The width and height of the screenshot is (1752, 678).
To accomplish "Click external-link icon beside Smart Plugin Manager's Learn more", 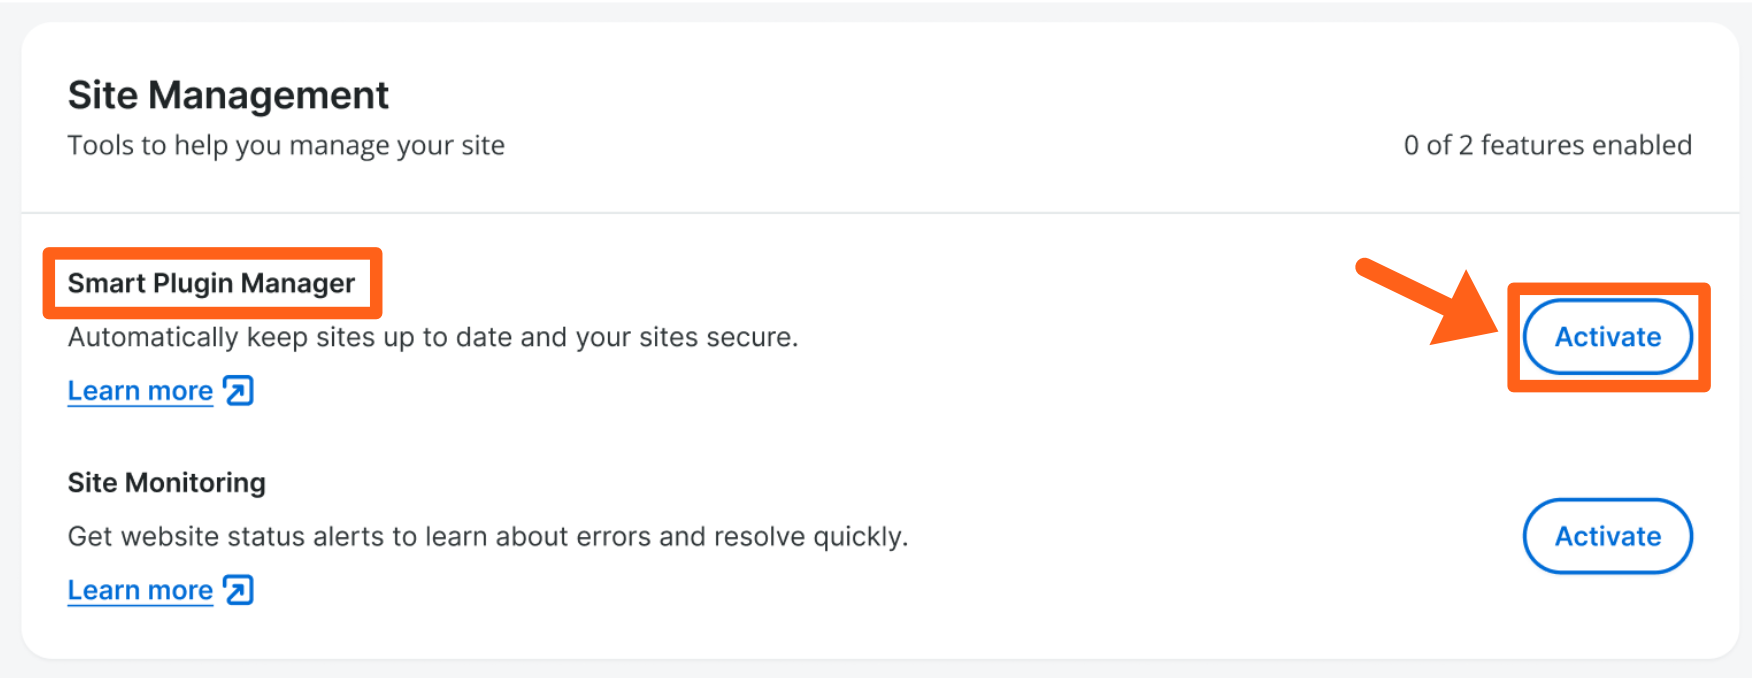I will point(239,391).
